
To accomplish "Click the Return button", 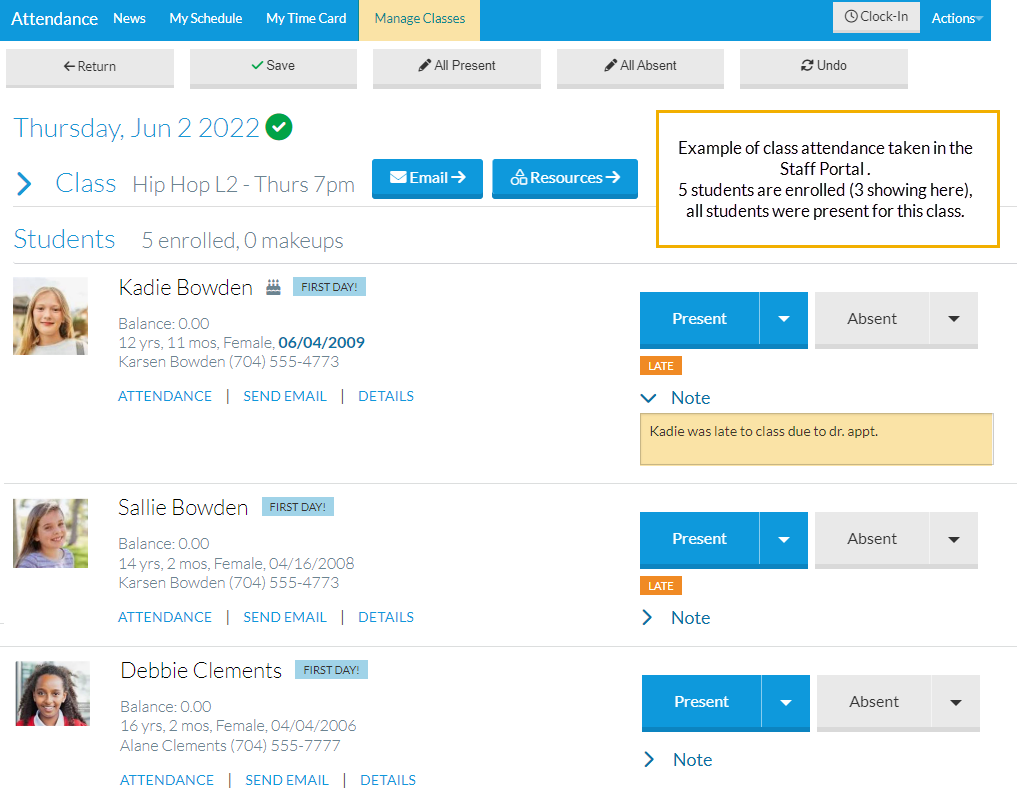I will click(90, 66).
